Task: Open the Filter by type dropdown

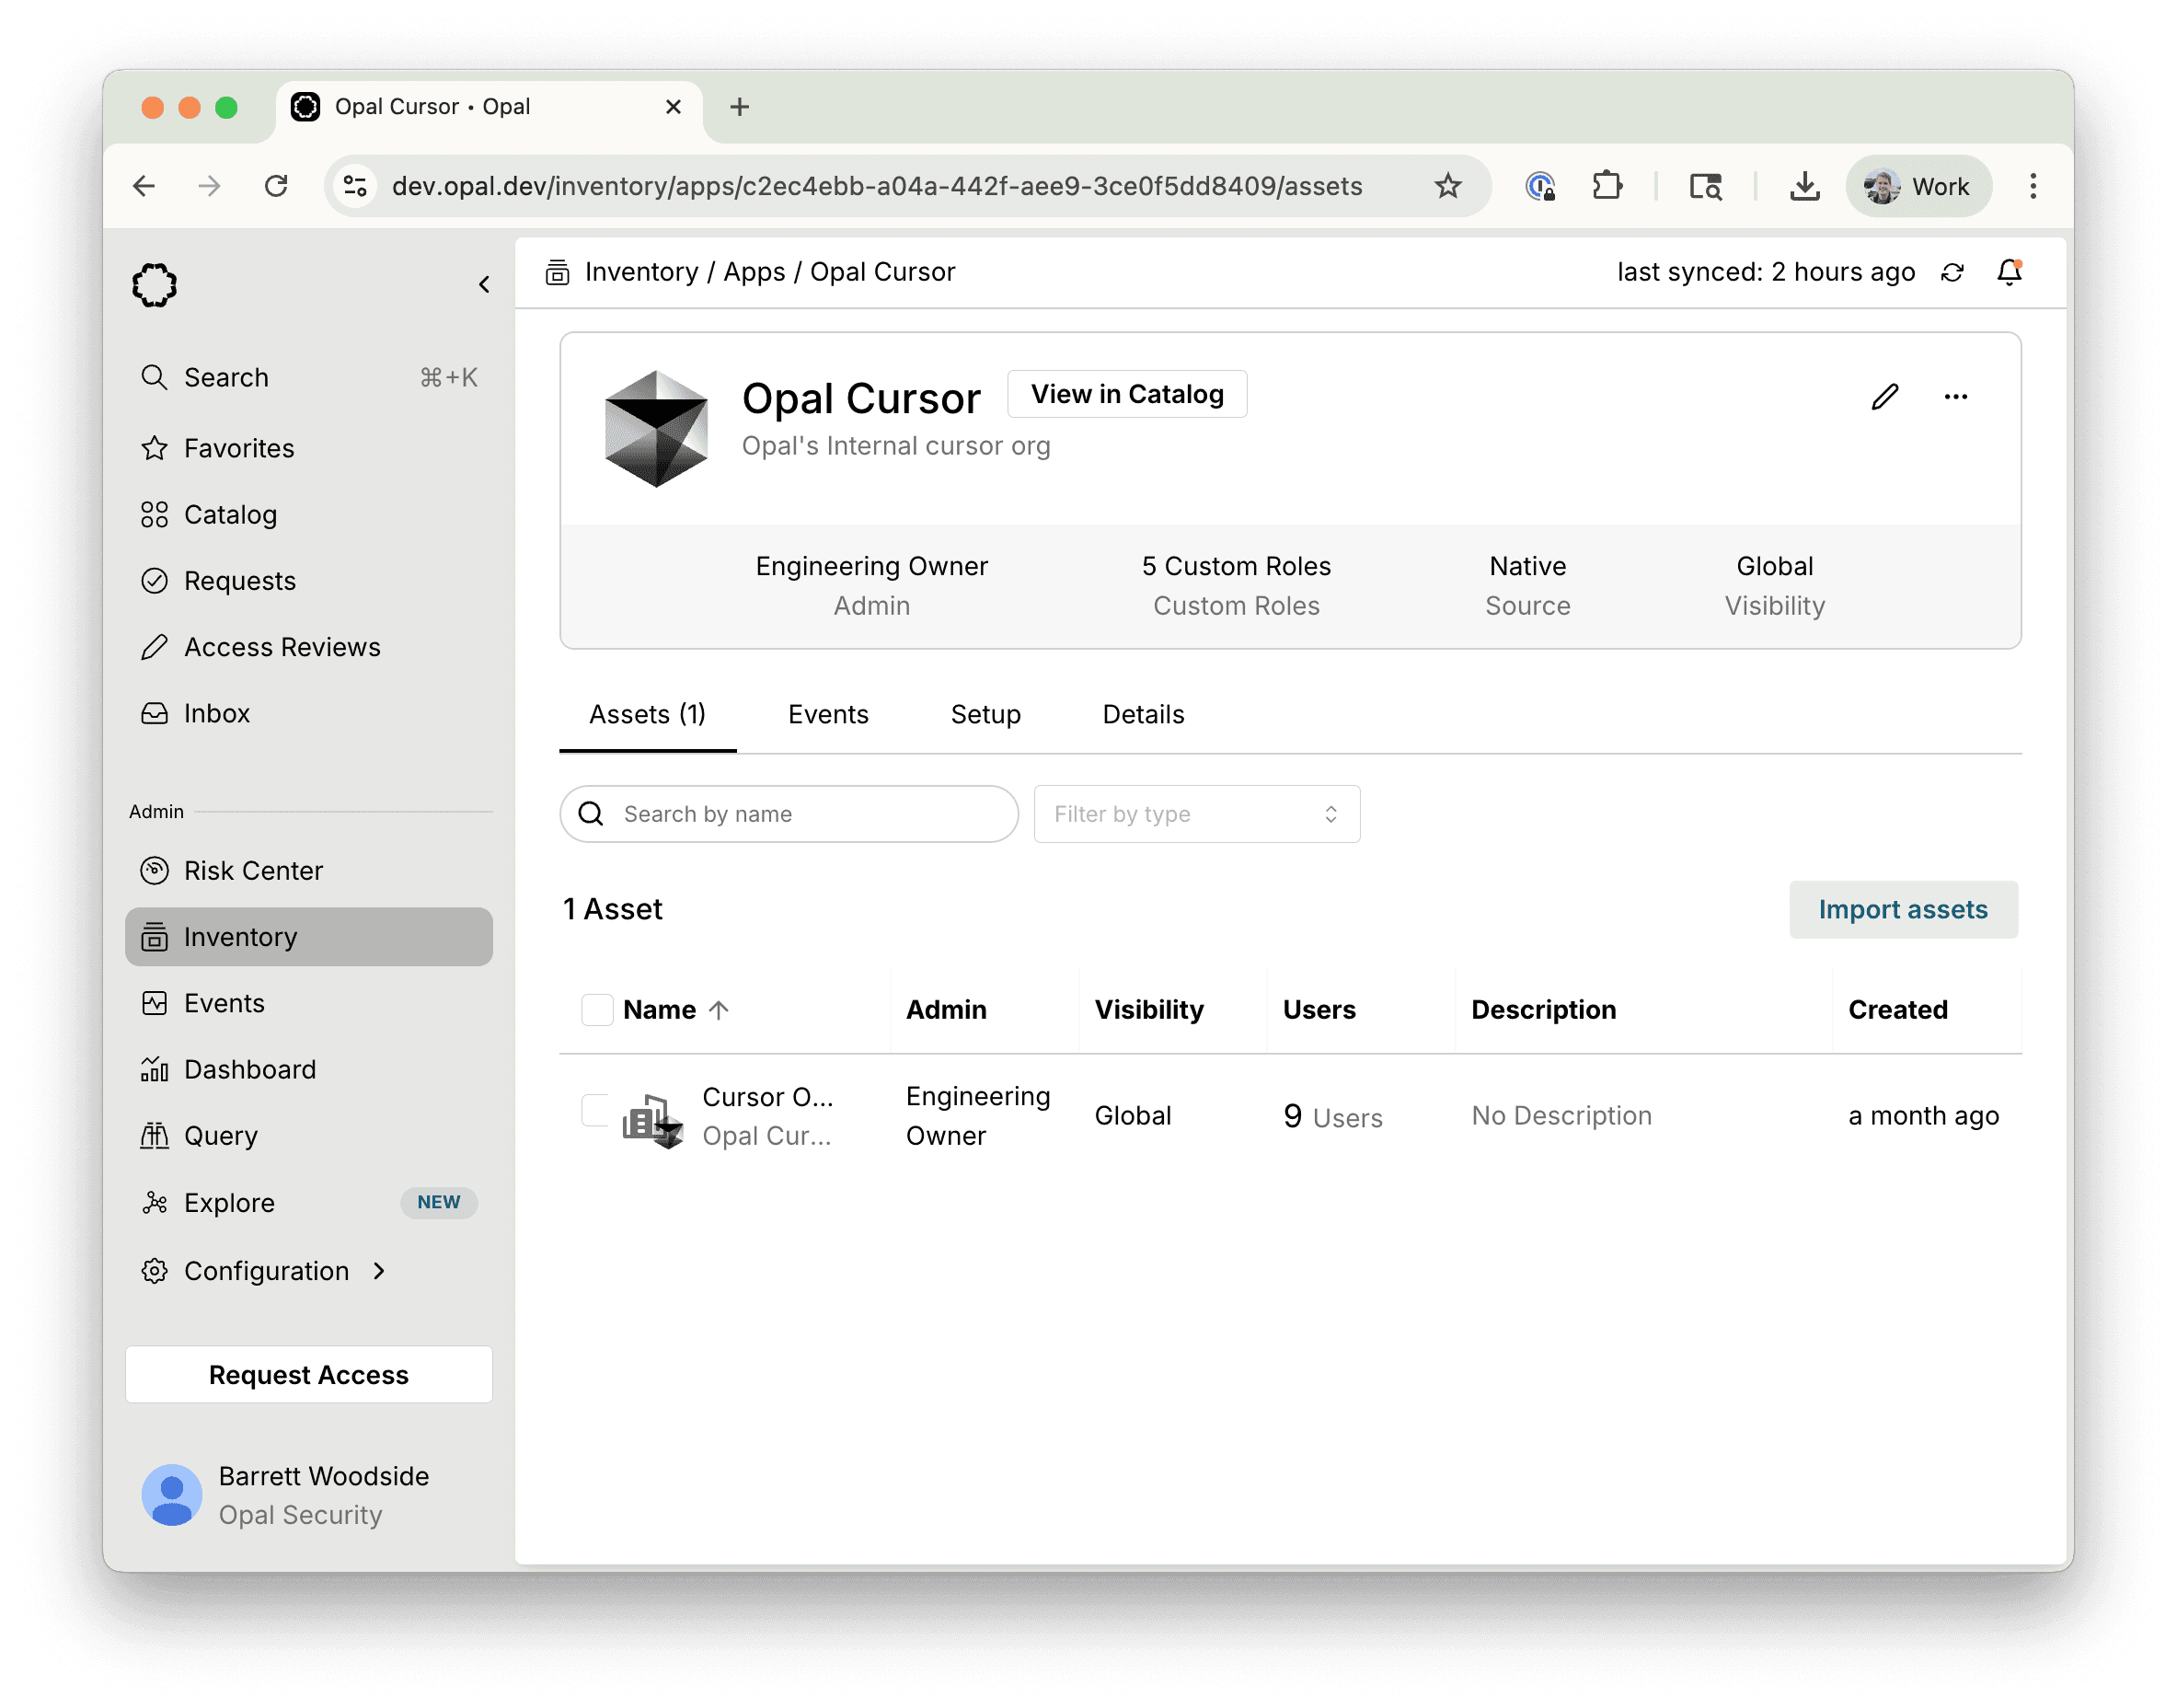Action: click(1196, 814)
